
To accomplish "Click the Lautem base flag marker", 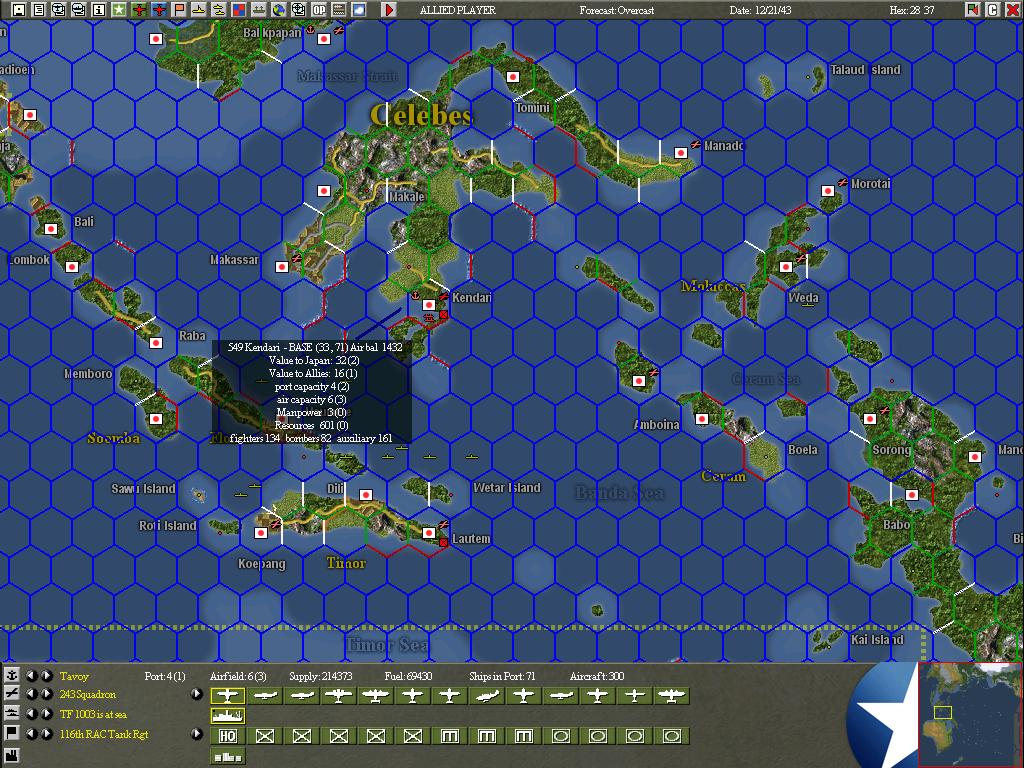I will tap(429, 534).
